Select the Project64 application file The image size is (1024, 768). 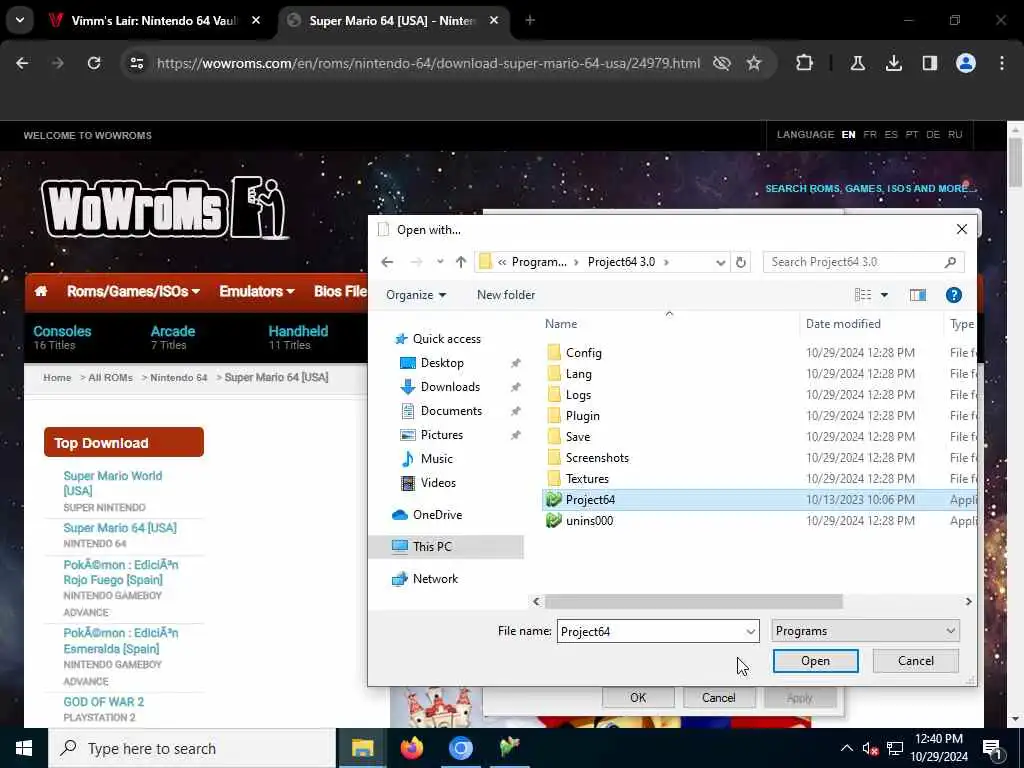point(590,500)
